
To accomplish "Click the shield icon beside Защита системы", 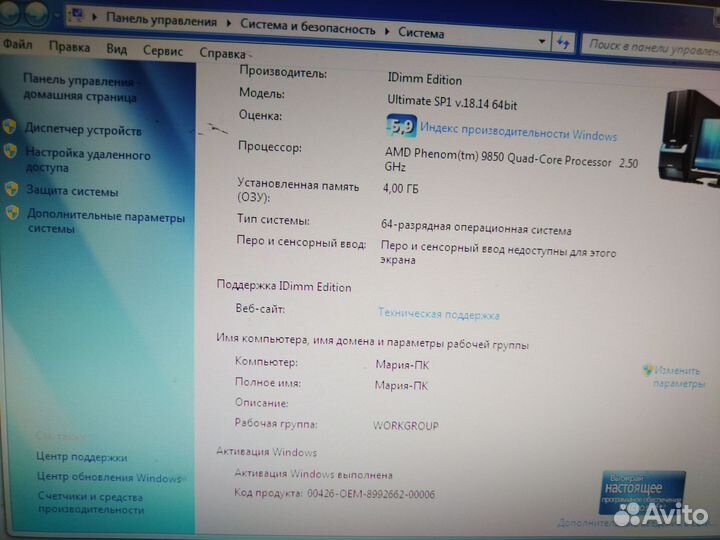I will pos(11,188).
